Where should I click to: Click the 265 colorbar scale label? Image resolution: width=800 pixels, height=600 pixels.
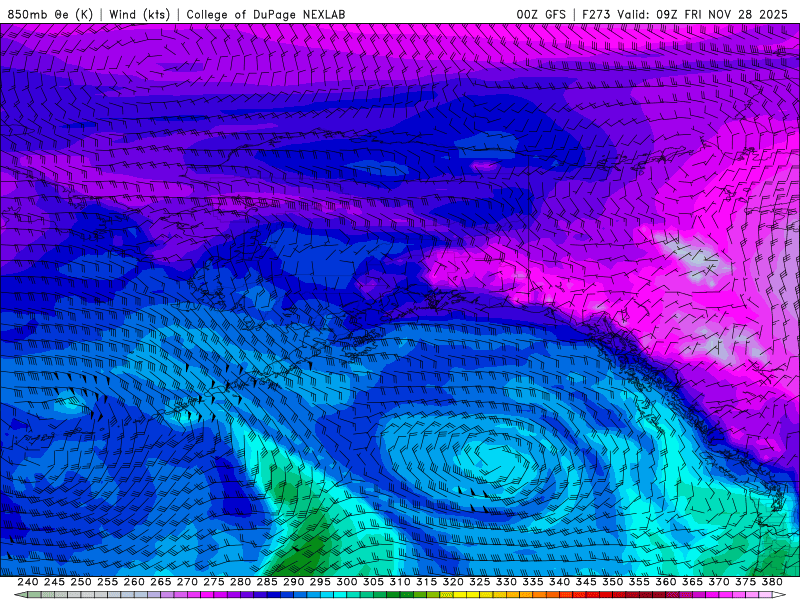click(161, 582)
